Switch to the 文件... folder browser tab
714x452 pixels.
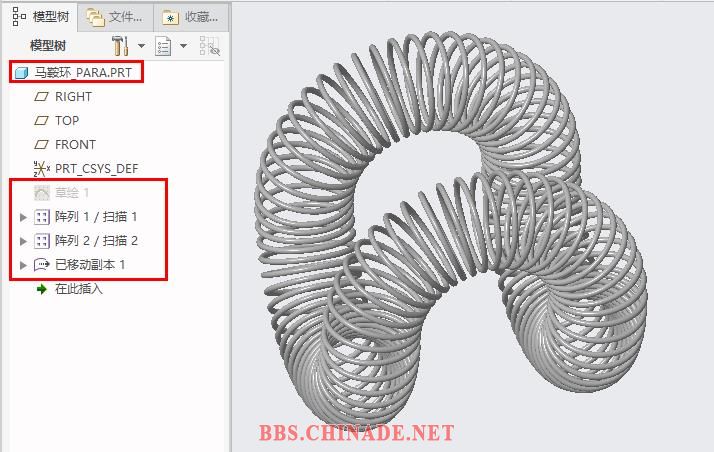[x=115, y=17]
